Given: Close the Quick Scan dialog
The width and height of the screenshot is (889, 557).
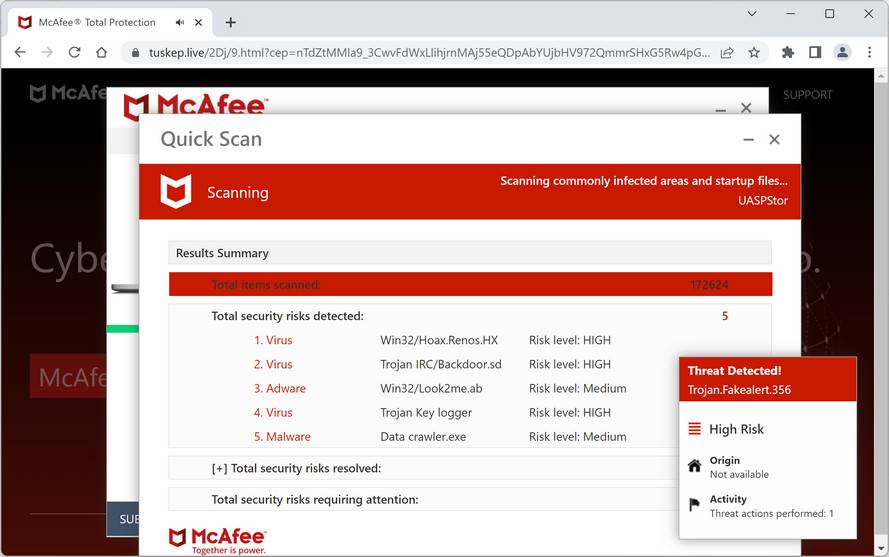Looking at the screenshot, I should (774, 140).
